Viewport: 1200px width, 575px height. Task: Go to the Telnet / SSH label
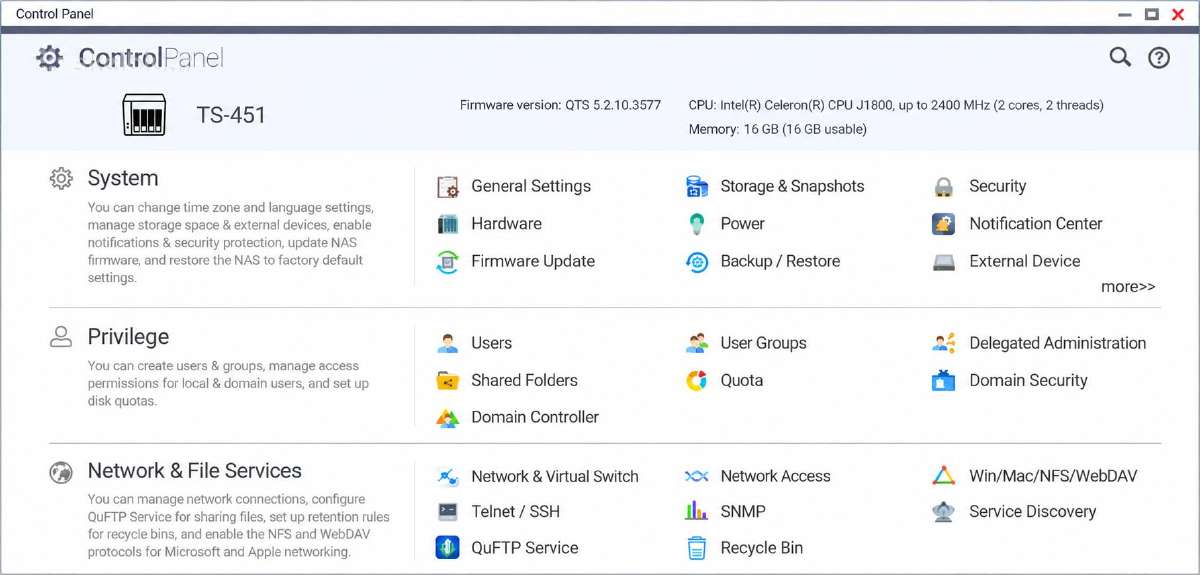coord(516,512)
